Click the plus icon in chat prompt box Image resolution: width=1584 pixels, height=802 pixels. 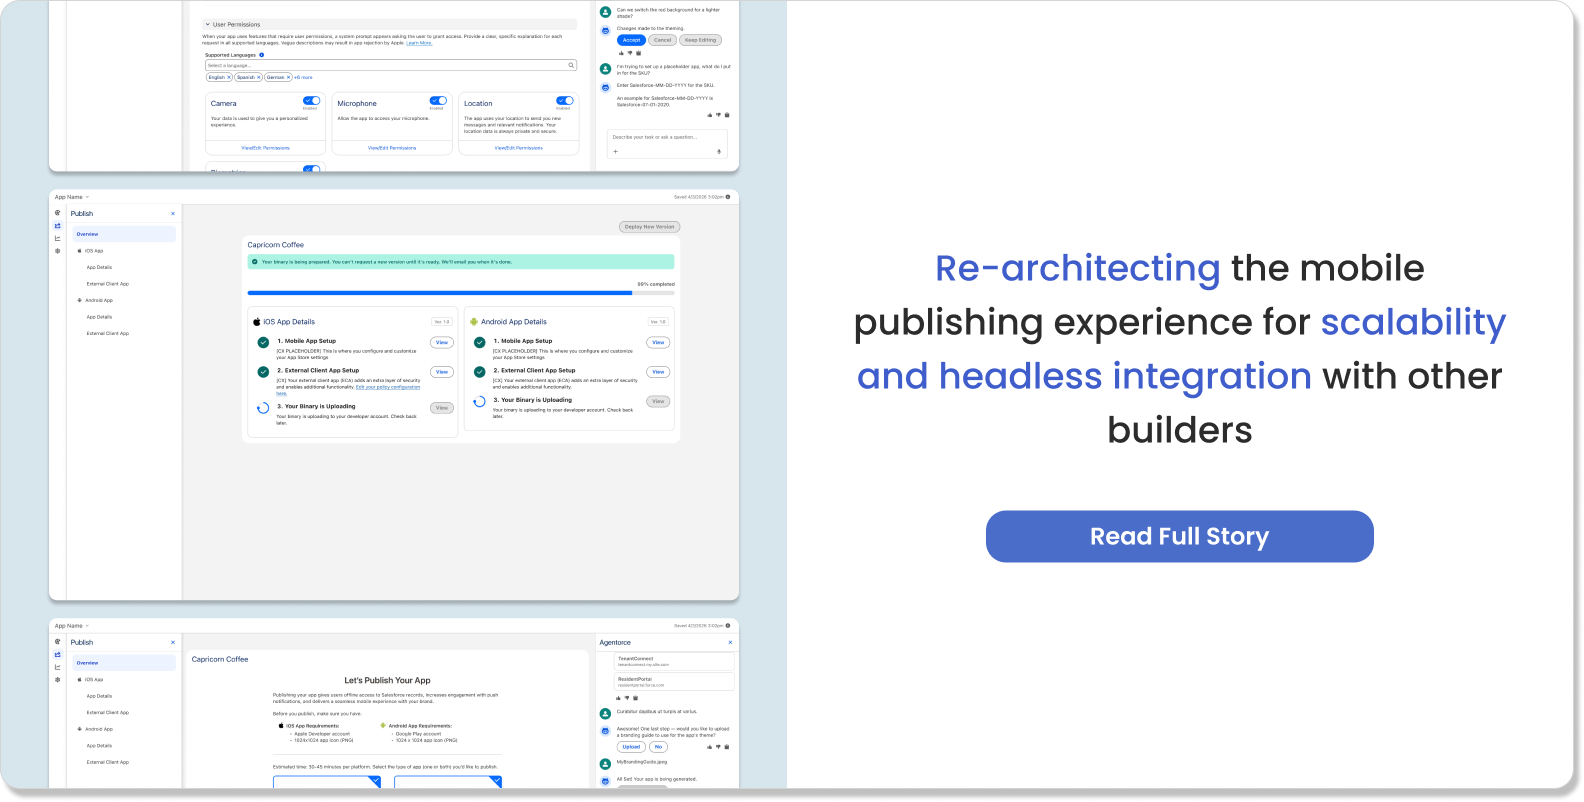click(x=615, y=152)
